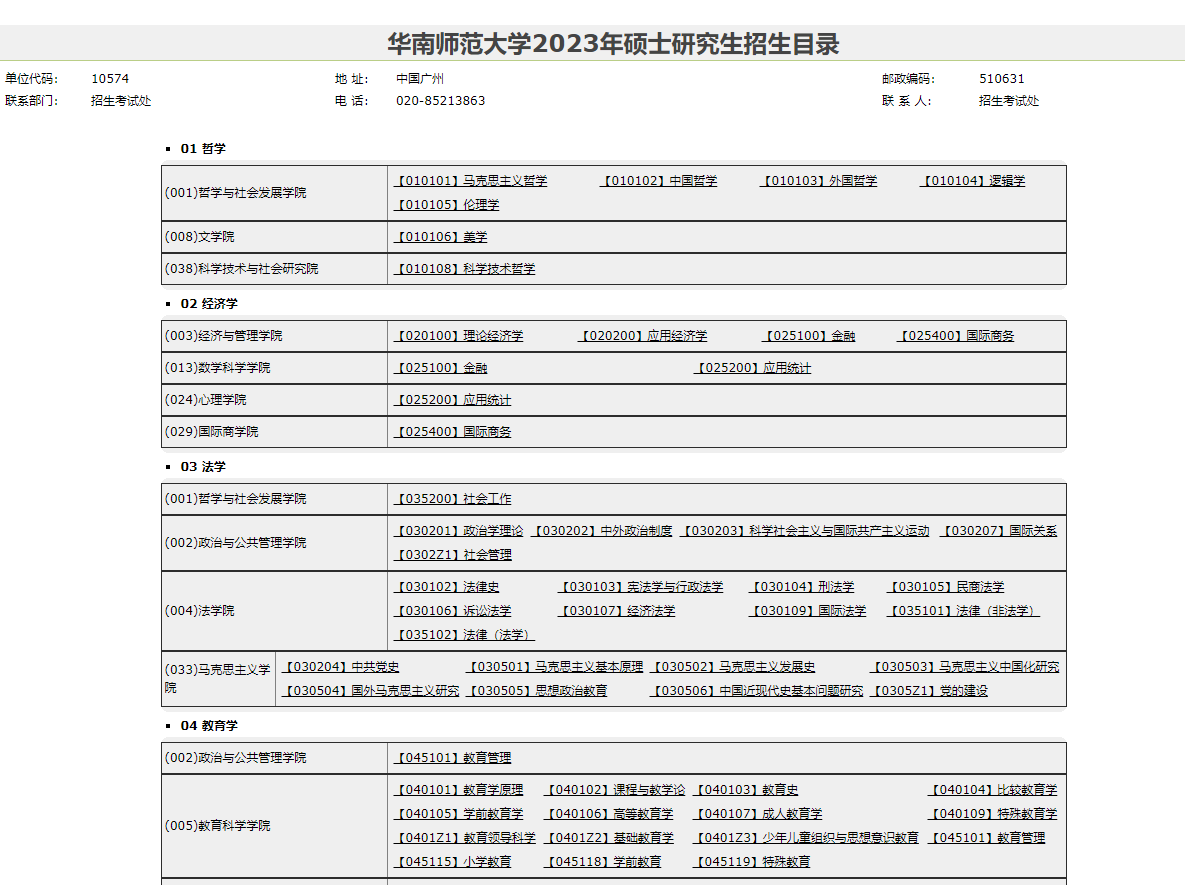This screenshot has width=1185, height=885.
Task: Open the 【045118】学前教育 link
Action: point(602,862)
